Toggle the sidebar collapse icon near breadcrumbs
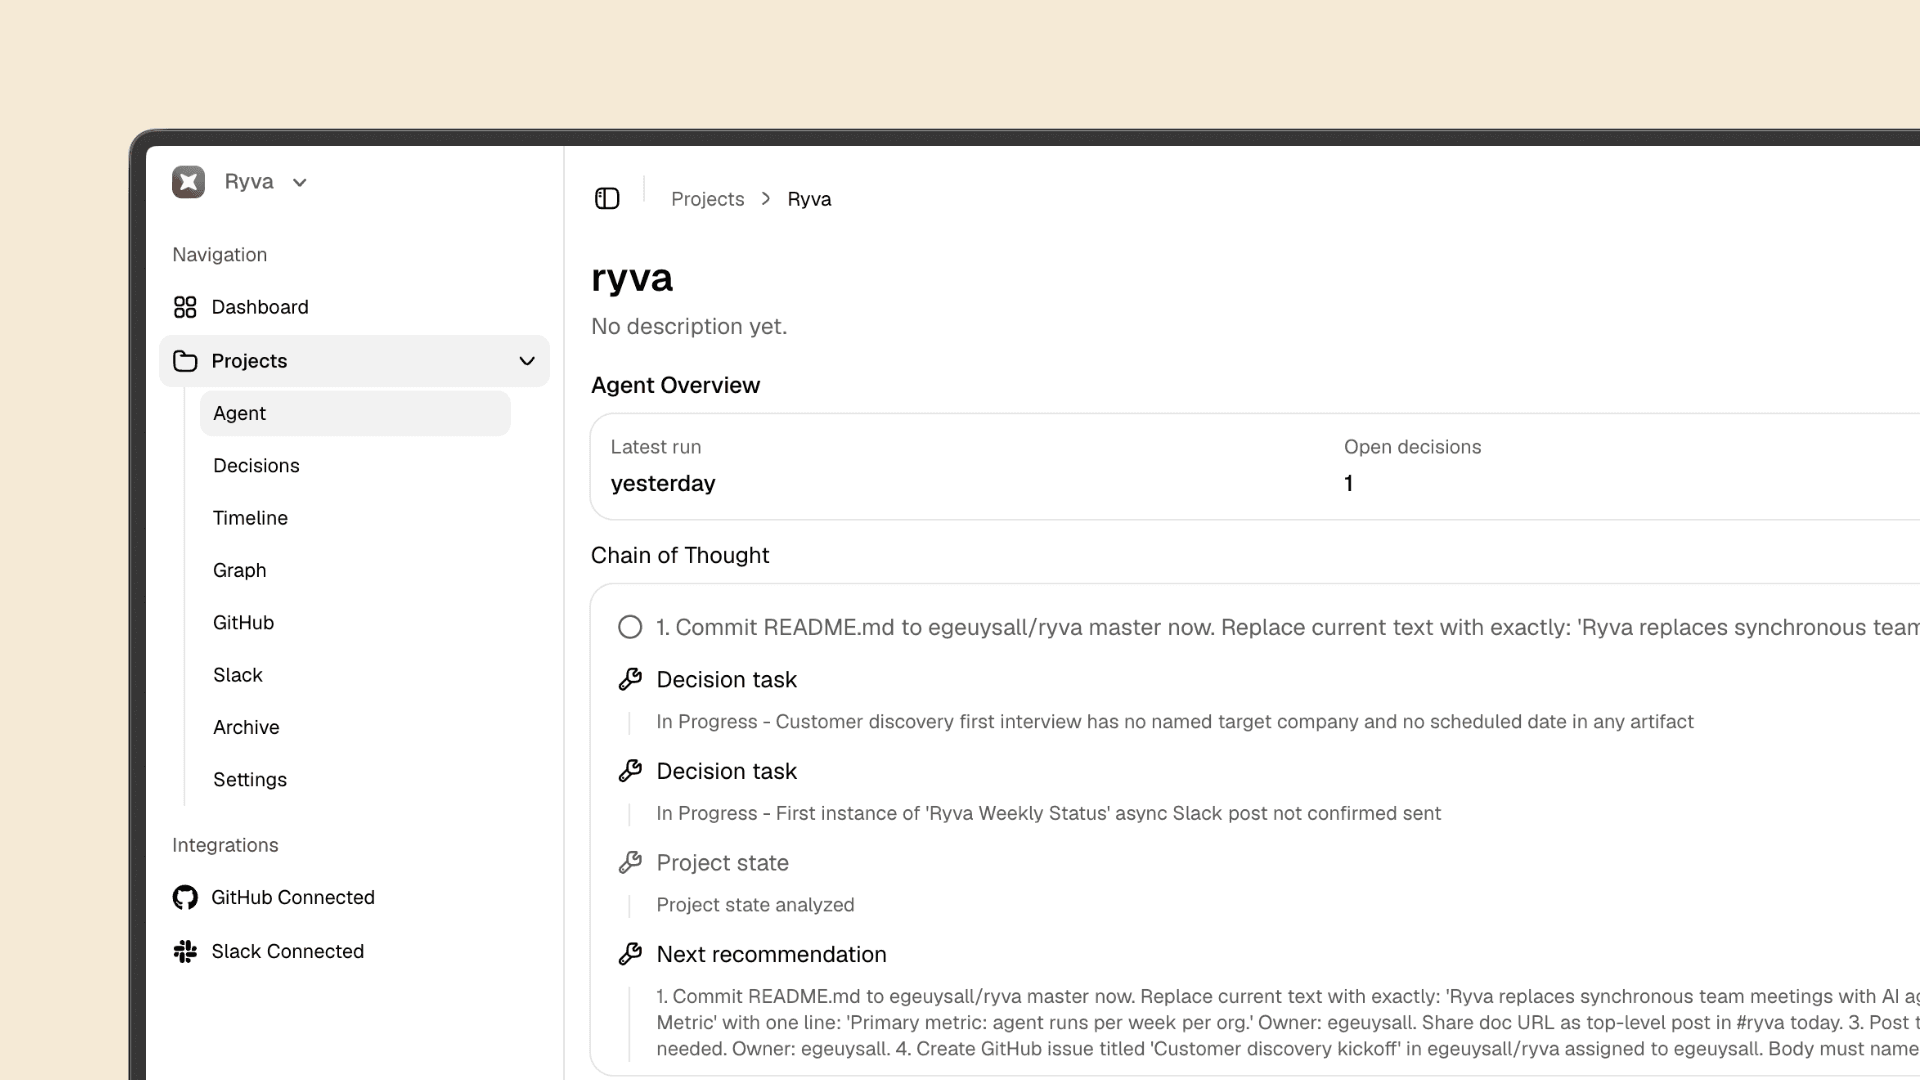 coord(607,198)
